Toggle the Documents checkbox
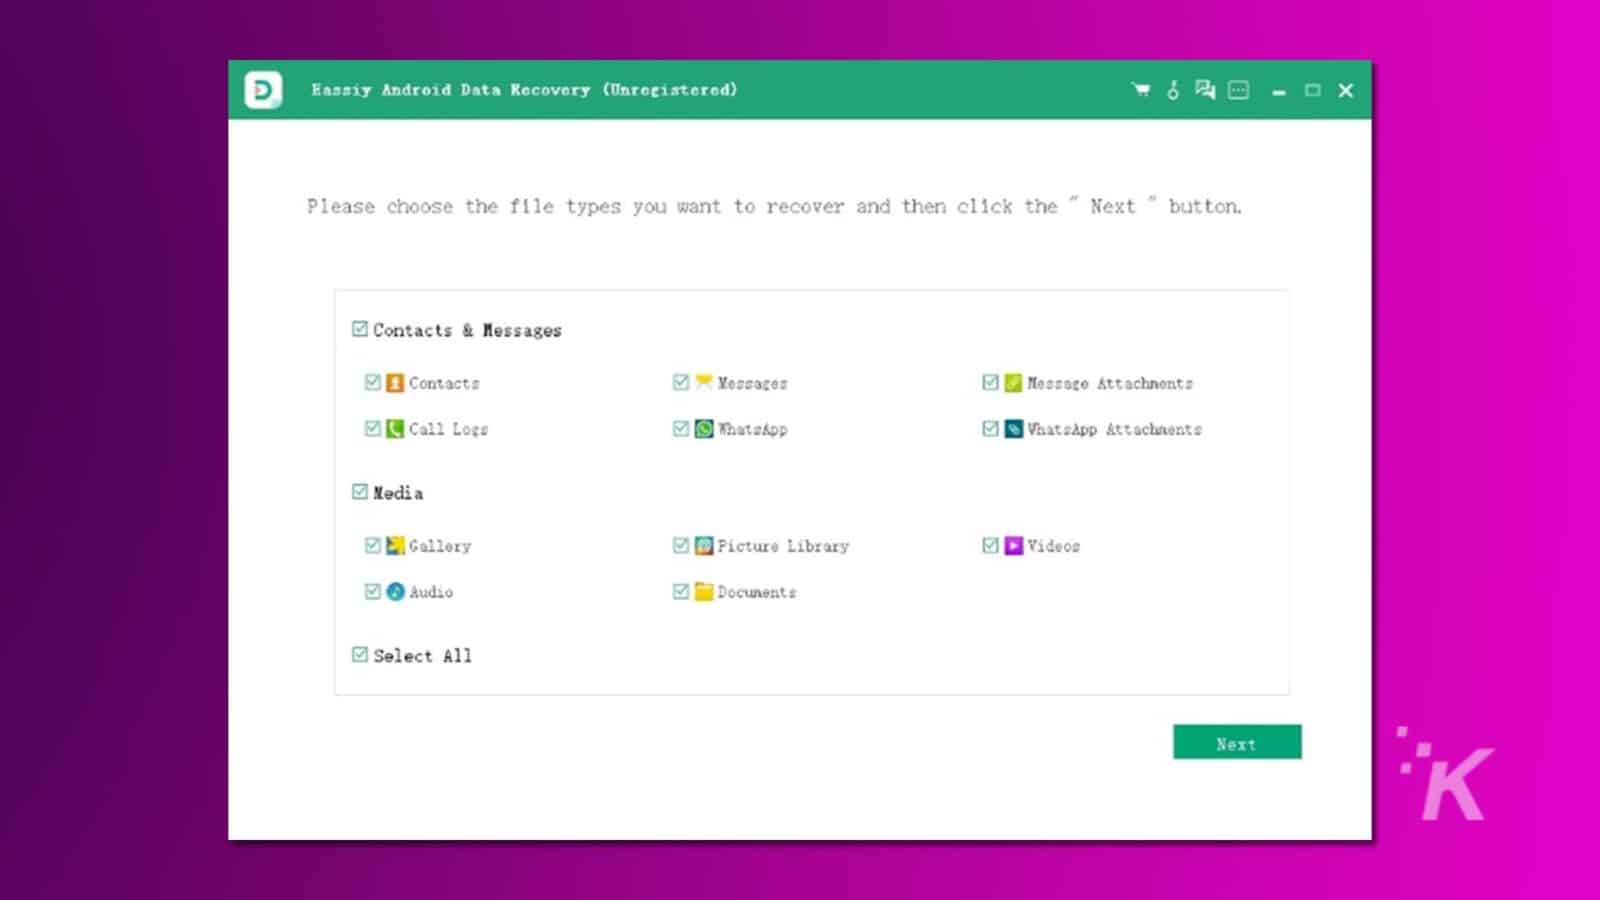This screenshot has height=900, width=1600. tap(681, 591)
